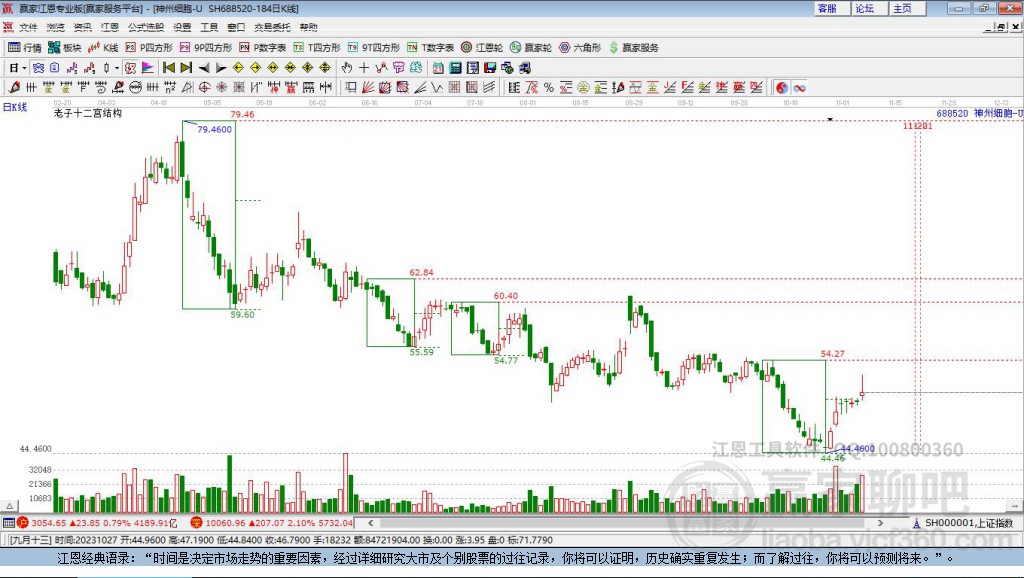Select the n² vertical lines tool
Screen dimensions: 1024x578
coord(170,87)
